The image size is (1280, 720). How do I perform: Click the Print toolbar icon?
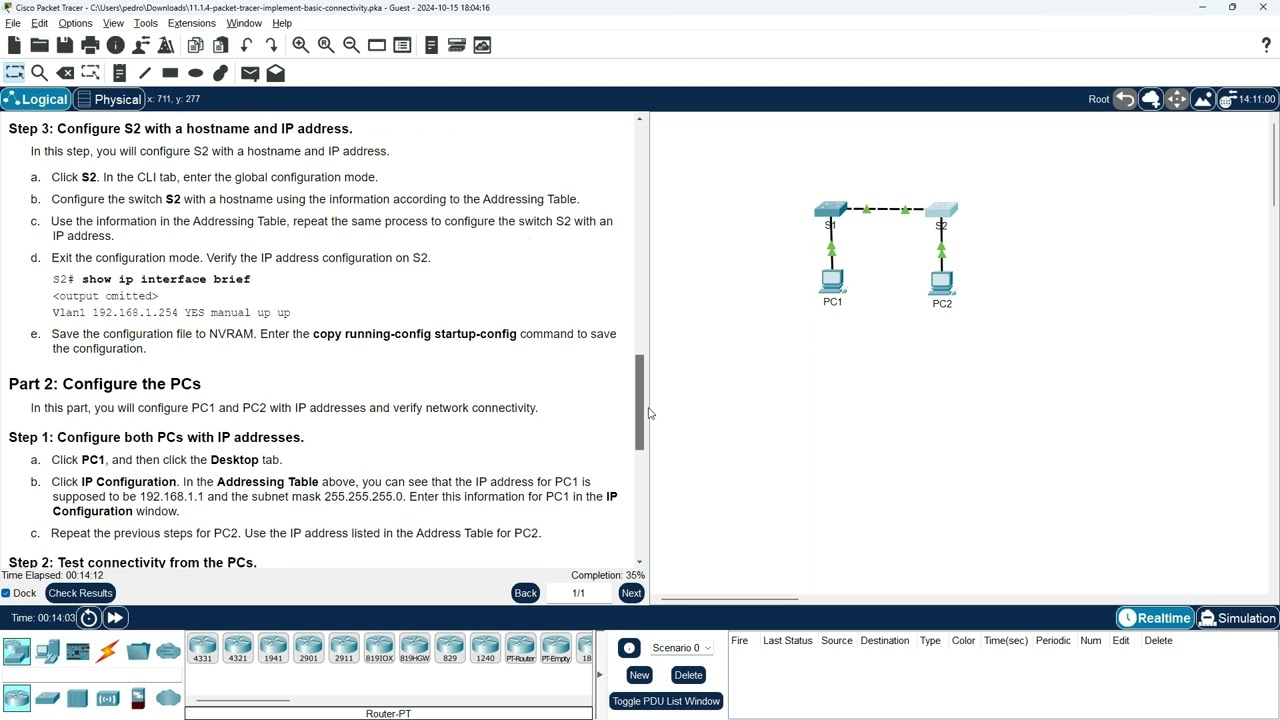90,45
